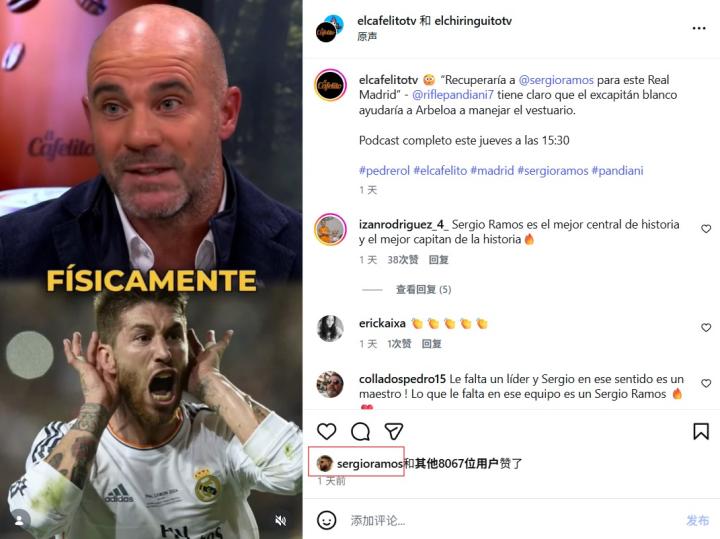The width and height of the screenshot is (720, 539).
Task: Expand 查看回复 (5) replies
Action: 423,290
